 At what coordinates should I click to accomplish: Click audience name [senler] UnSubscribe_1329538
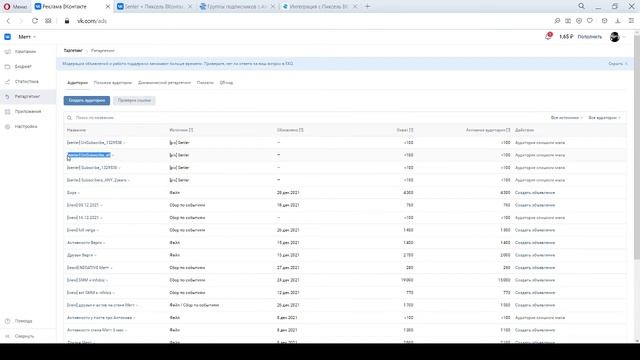(94, 142)
